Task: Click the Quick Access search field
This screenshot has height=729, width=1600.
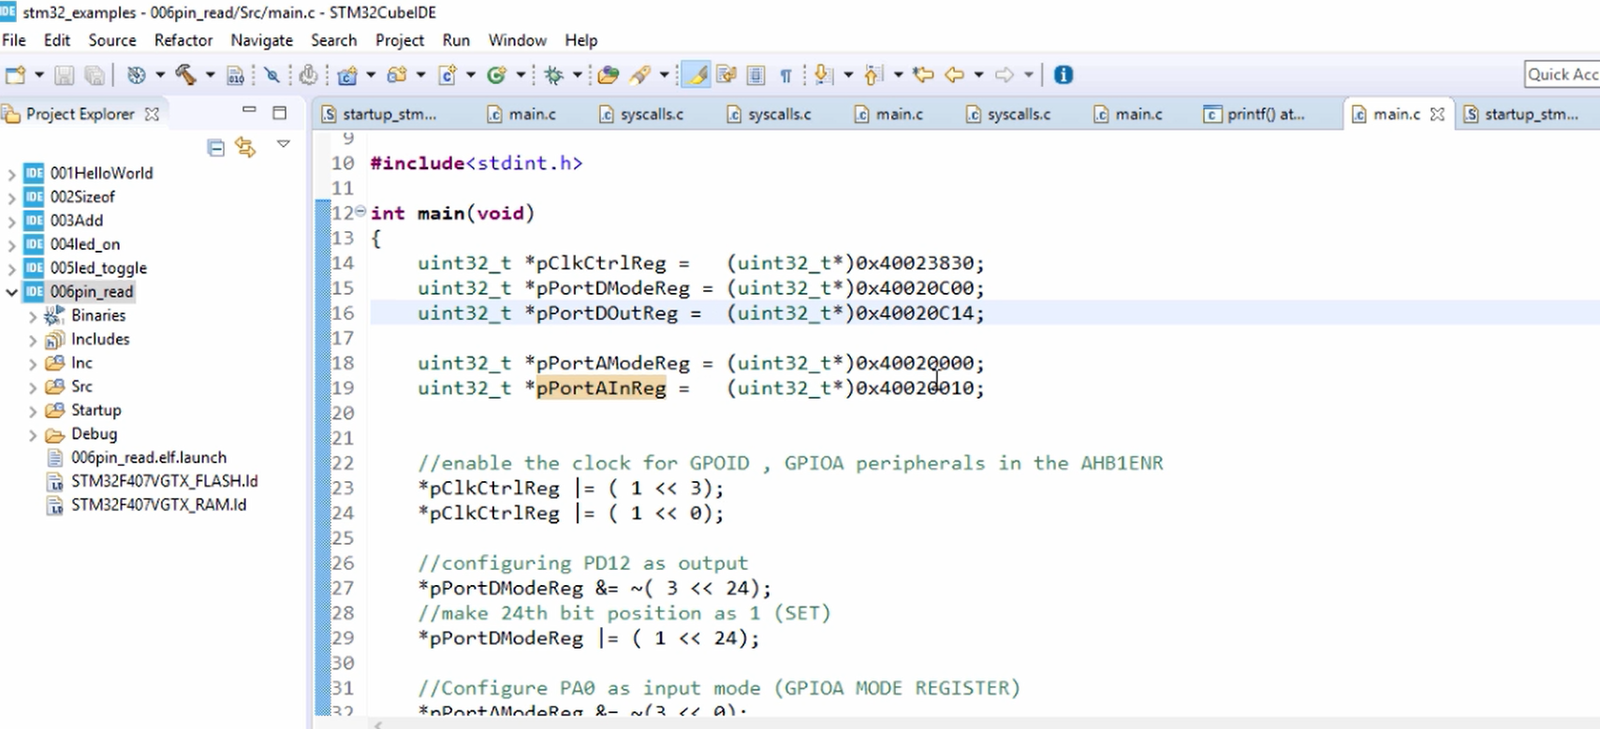Action: pos(1562,75)
